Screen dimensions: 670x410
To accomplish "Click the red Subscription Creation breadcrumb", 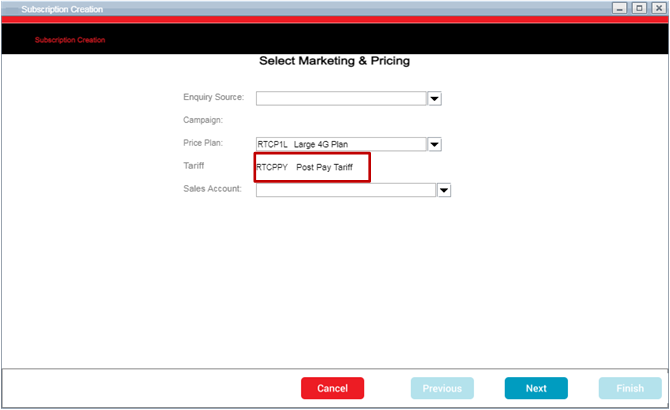I will coord(70,40).
